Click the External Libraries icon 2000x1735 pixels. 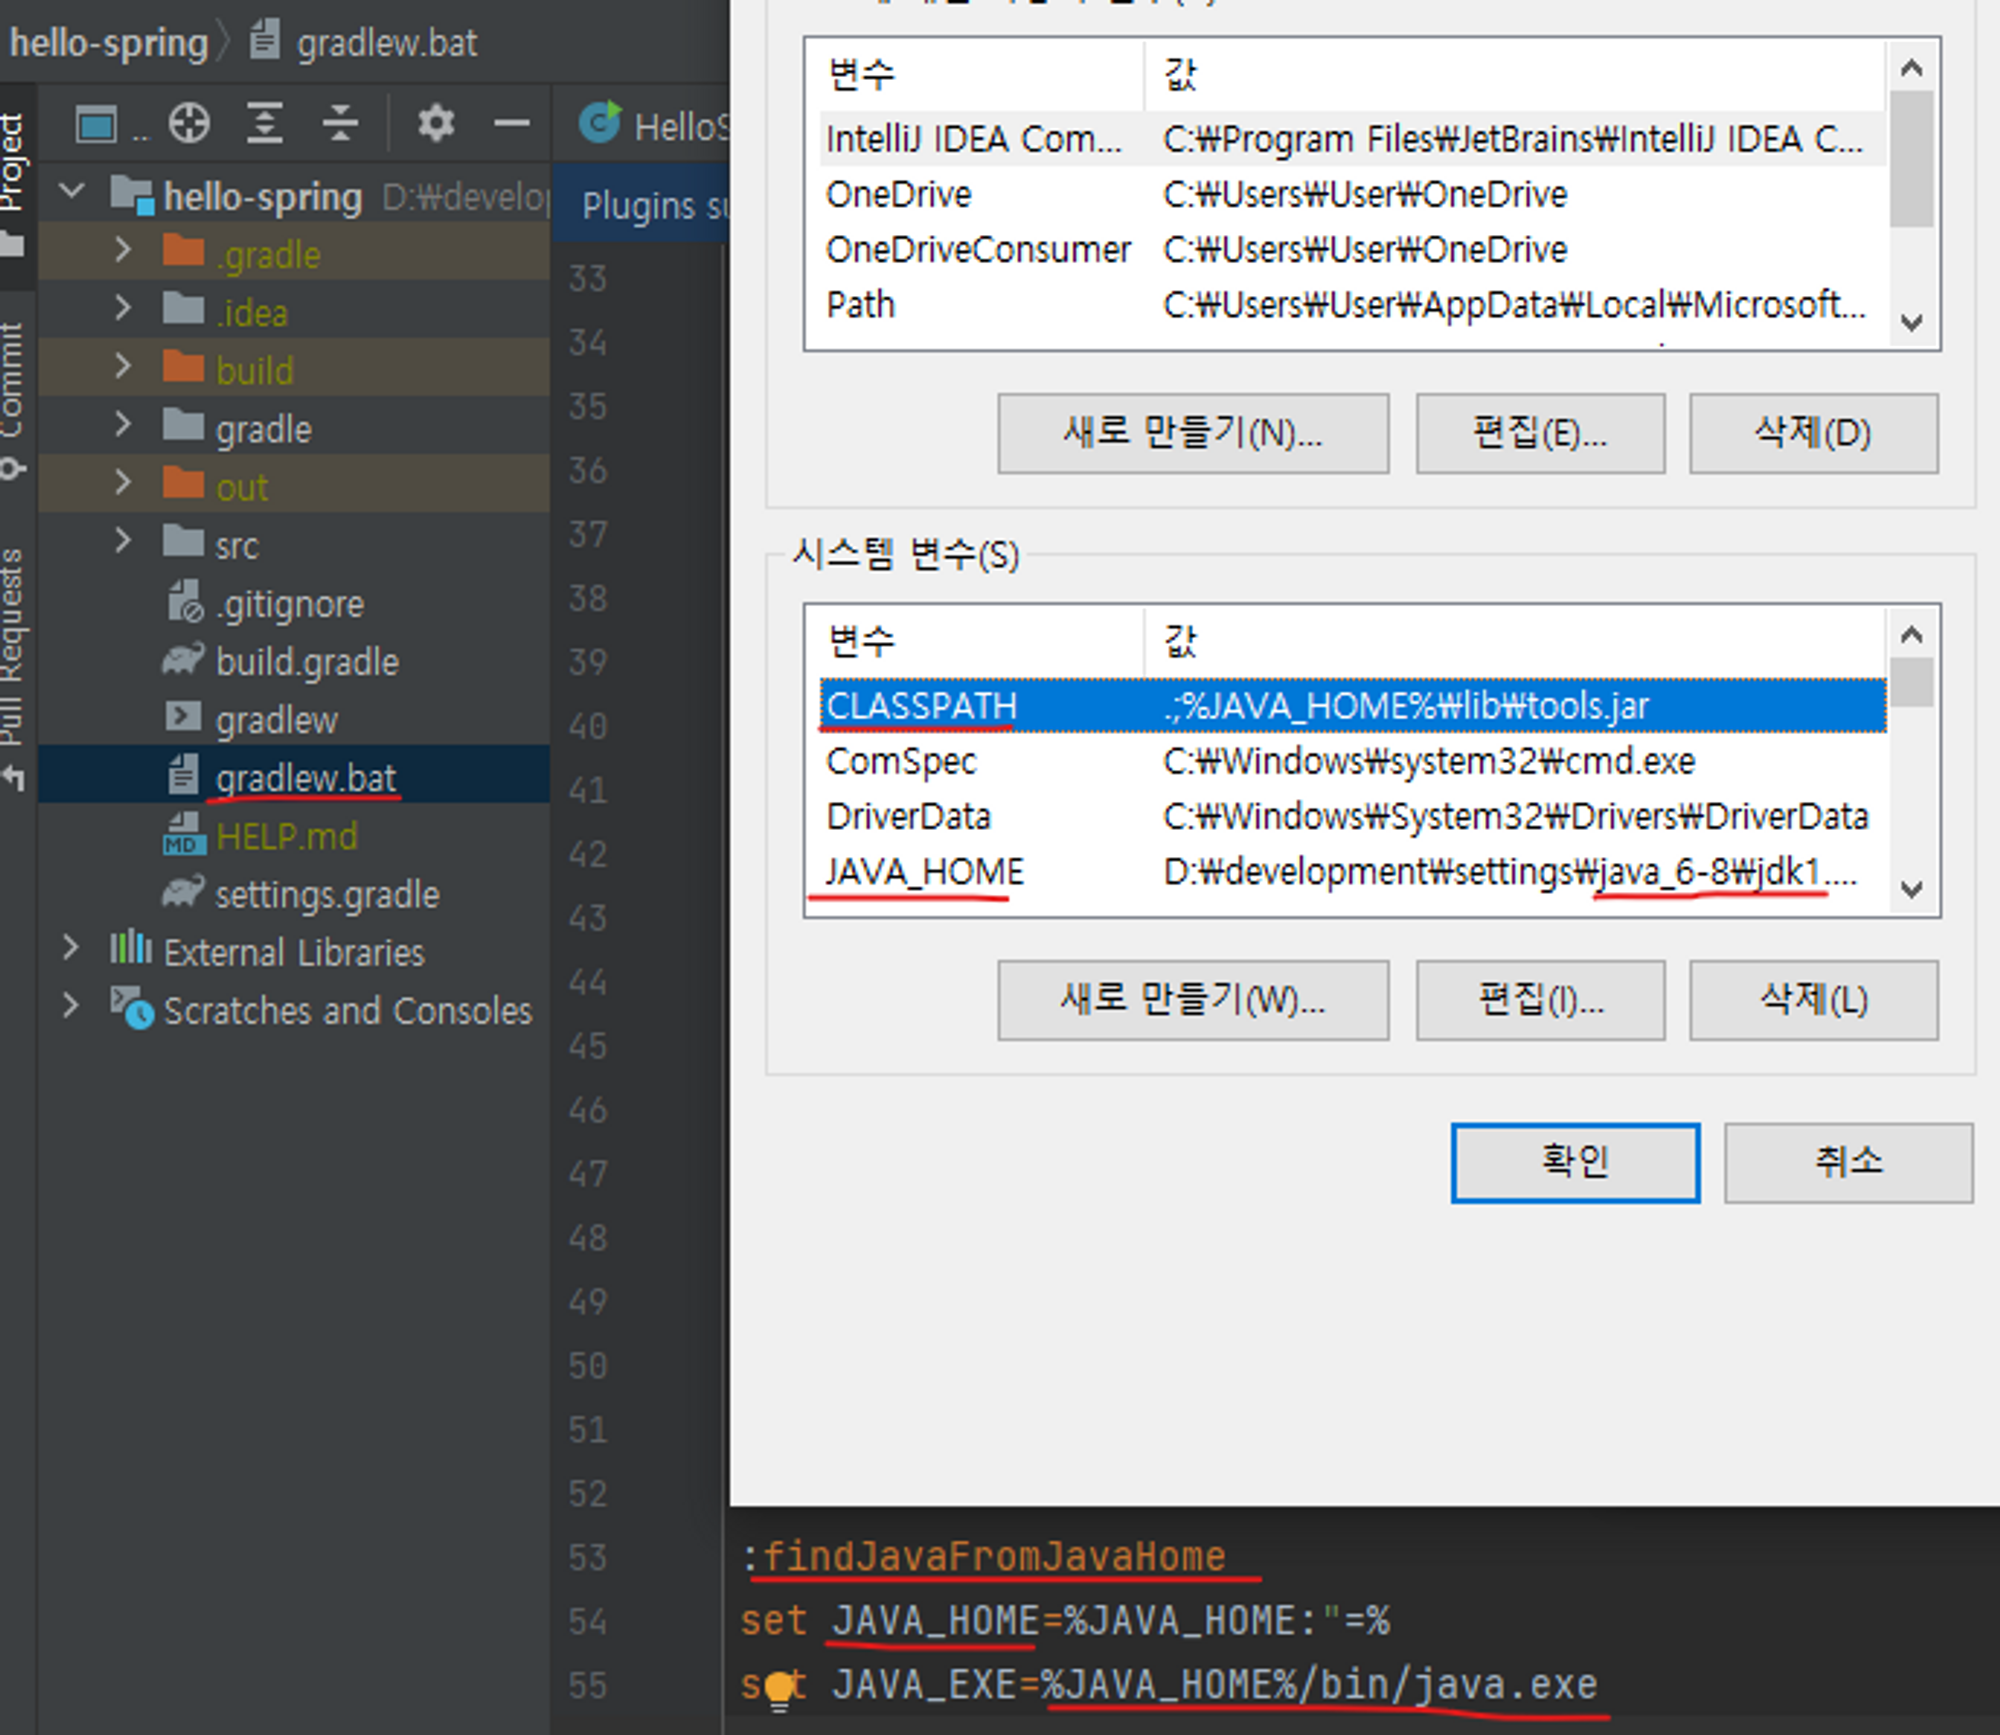click(x=130, y=948)
